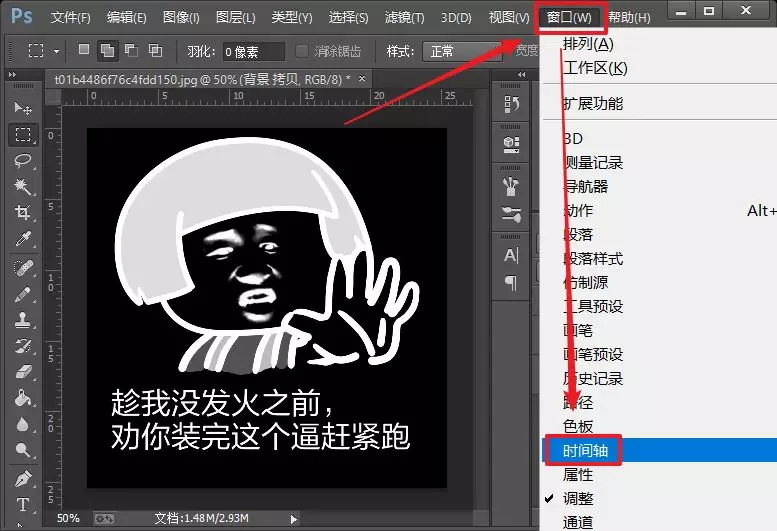
Task: Choose 时间轴 from the Window menu
Action: [x=660, y=450]
